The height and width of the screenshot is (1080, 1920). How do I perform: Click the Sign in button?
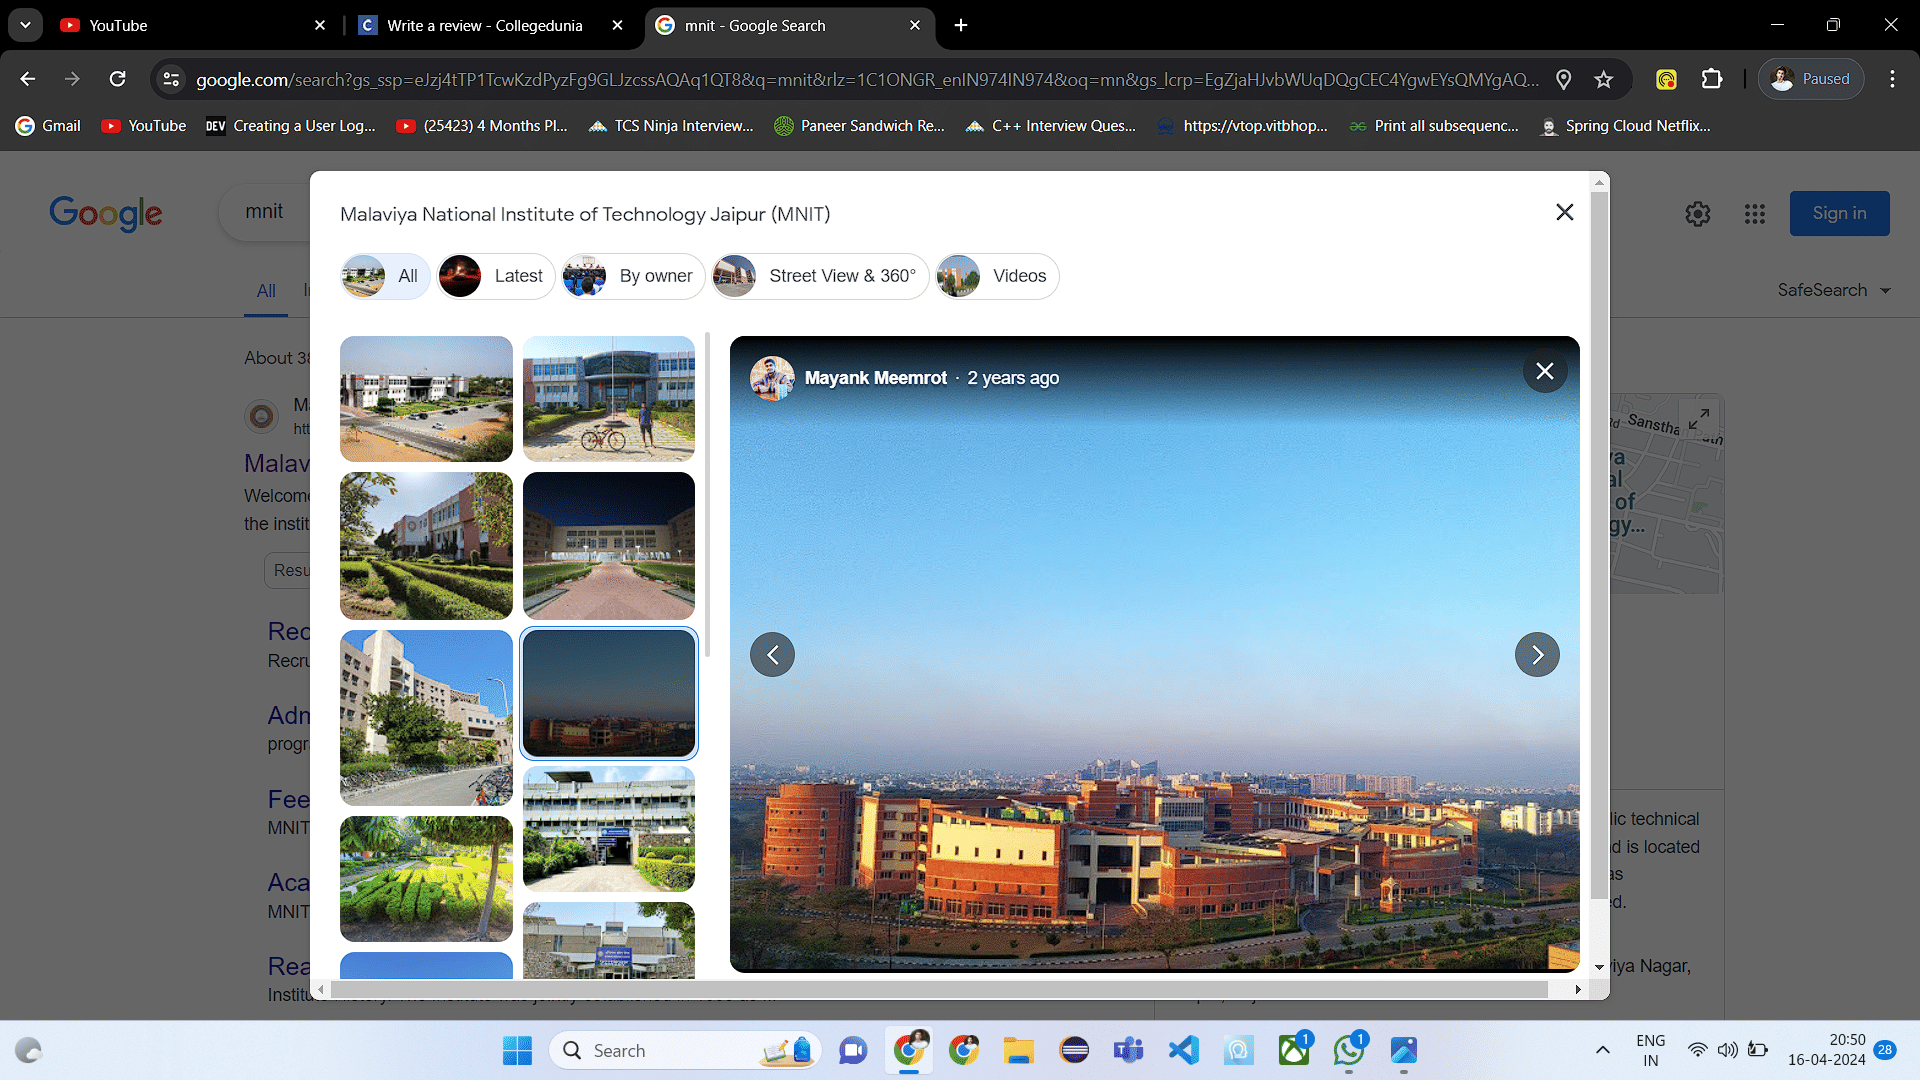tap(1839, 213)
